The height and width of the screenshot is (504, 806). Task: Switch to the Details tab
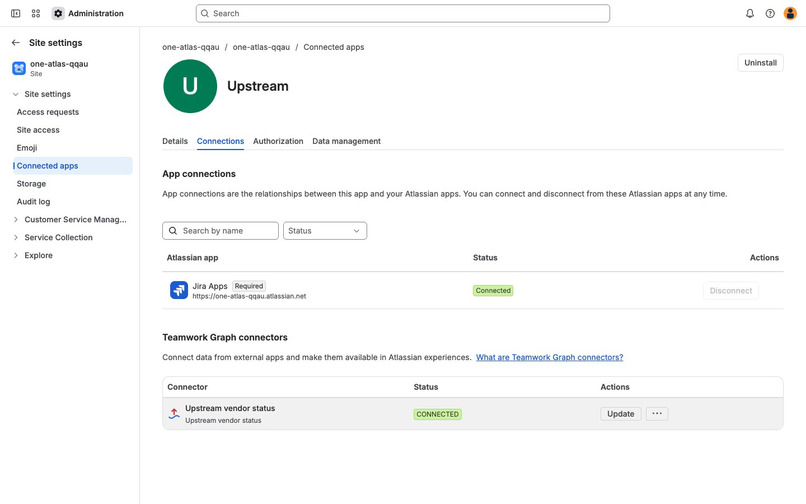[175, 141]
